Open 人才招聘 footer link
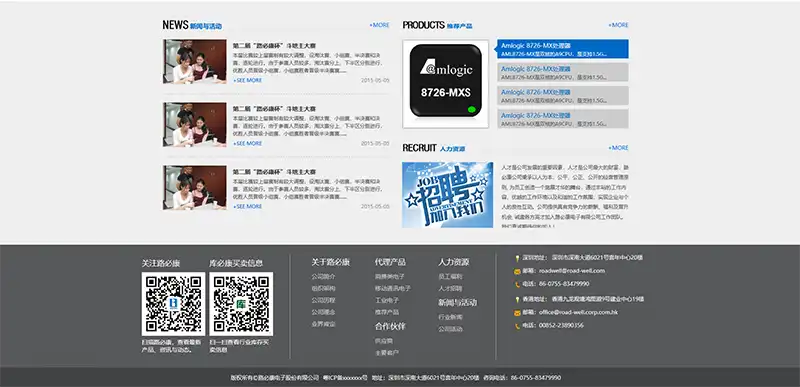 click(450, 288)
